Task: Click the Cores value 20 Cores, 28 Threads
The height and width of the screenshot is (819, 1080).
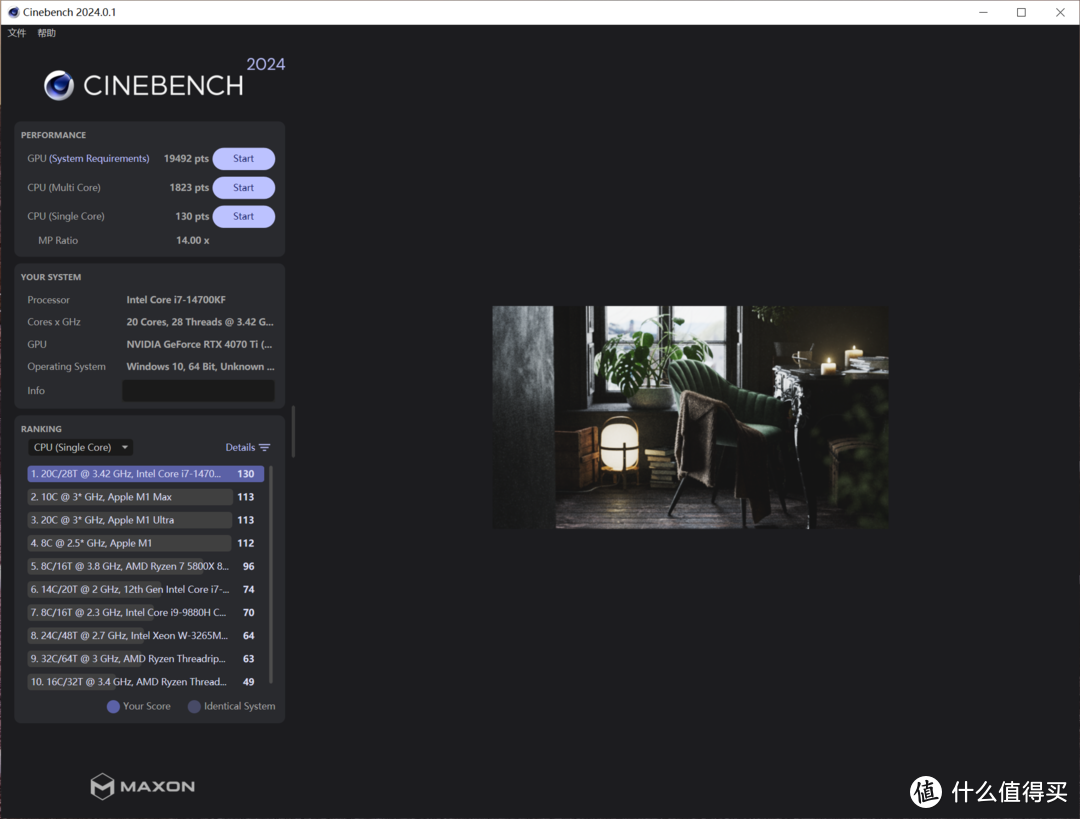Action: (x=200, y=322)
